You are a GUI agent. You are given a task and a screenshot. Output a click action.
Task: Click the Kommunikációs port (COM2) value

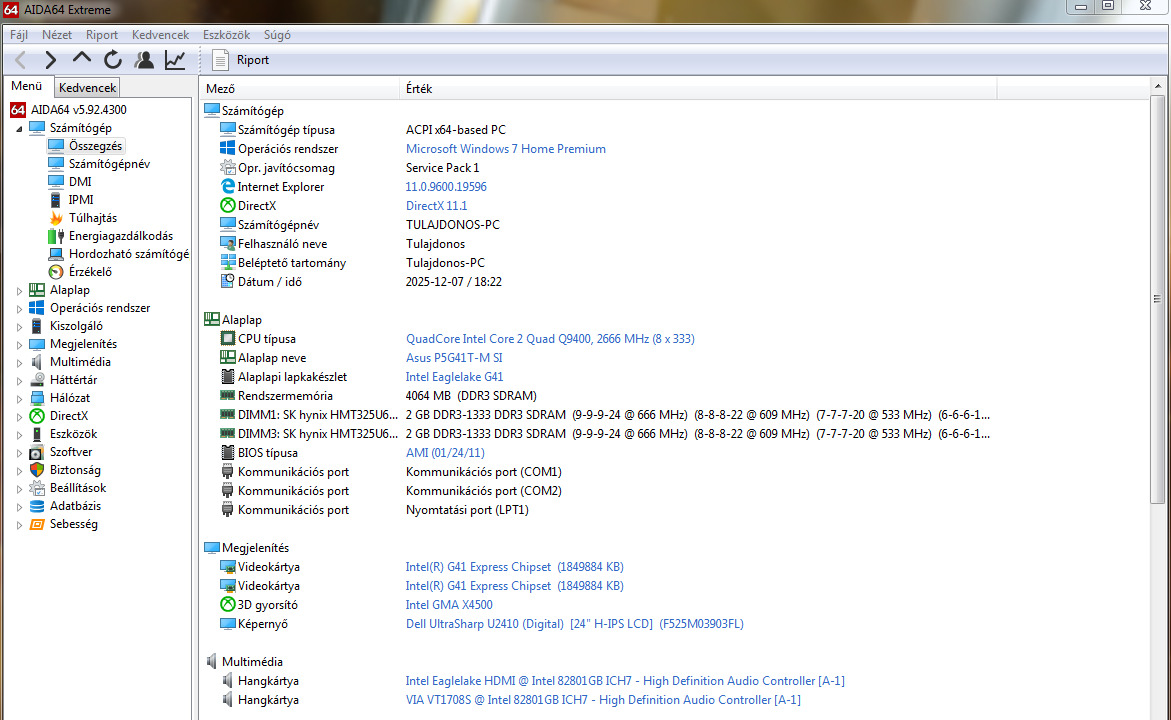483,491
